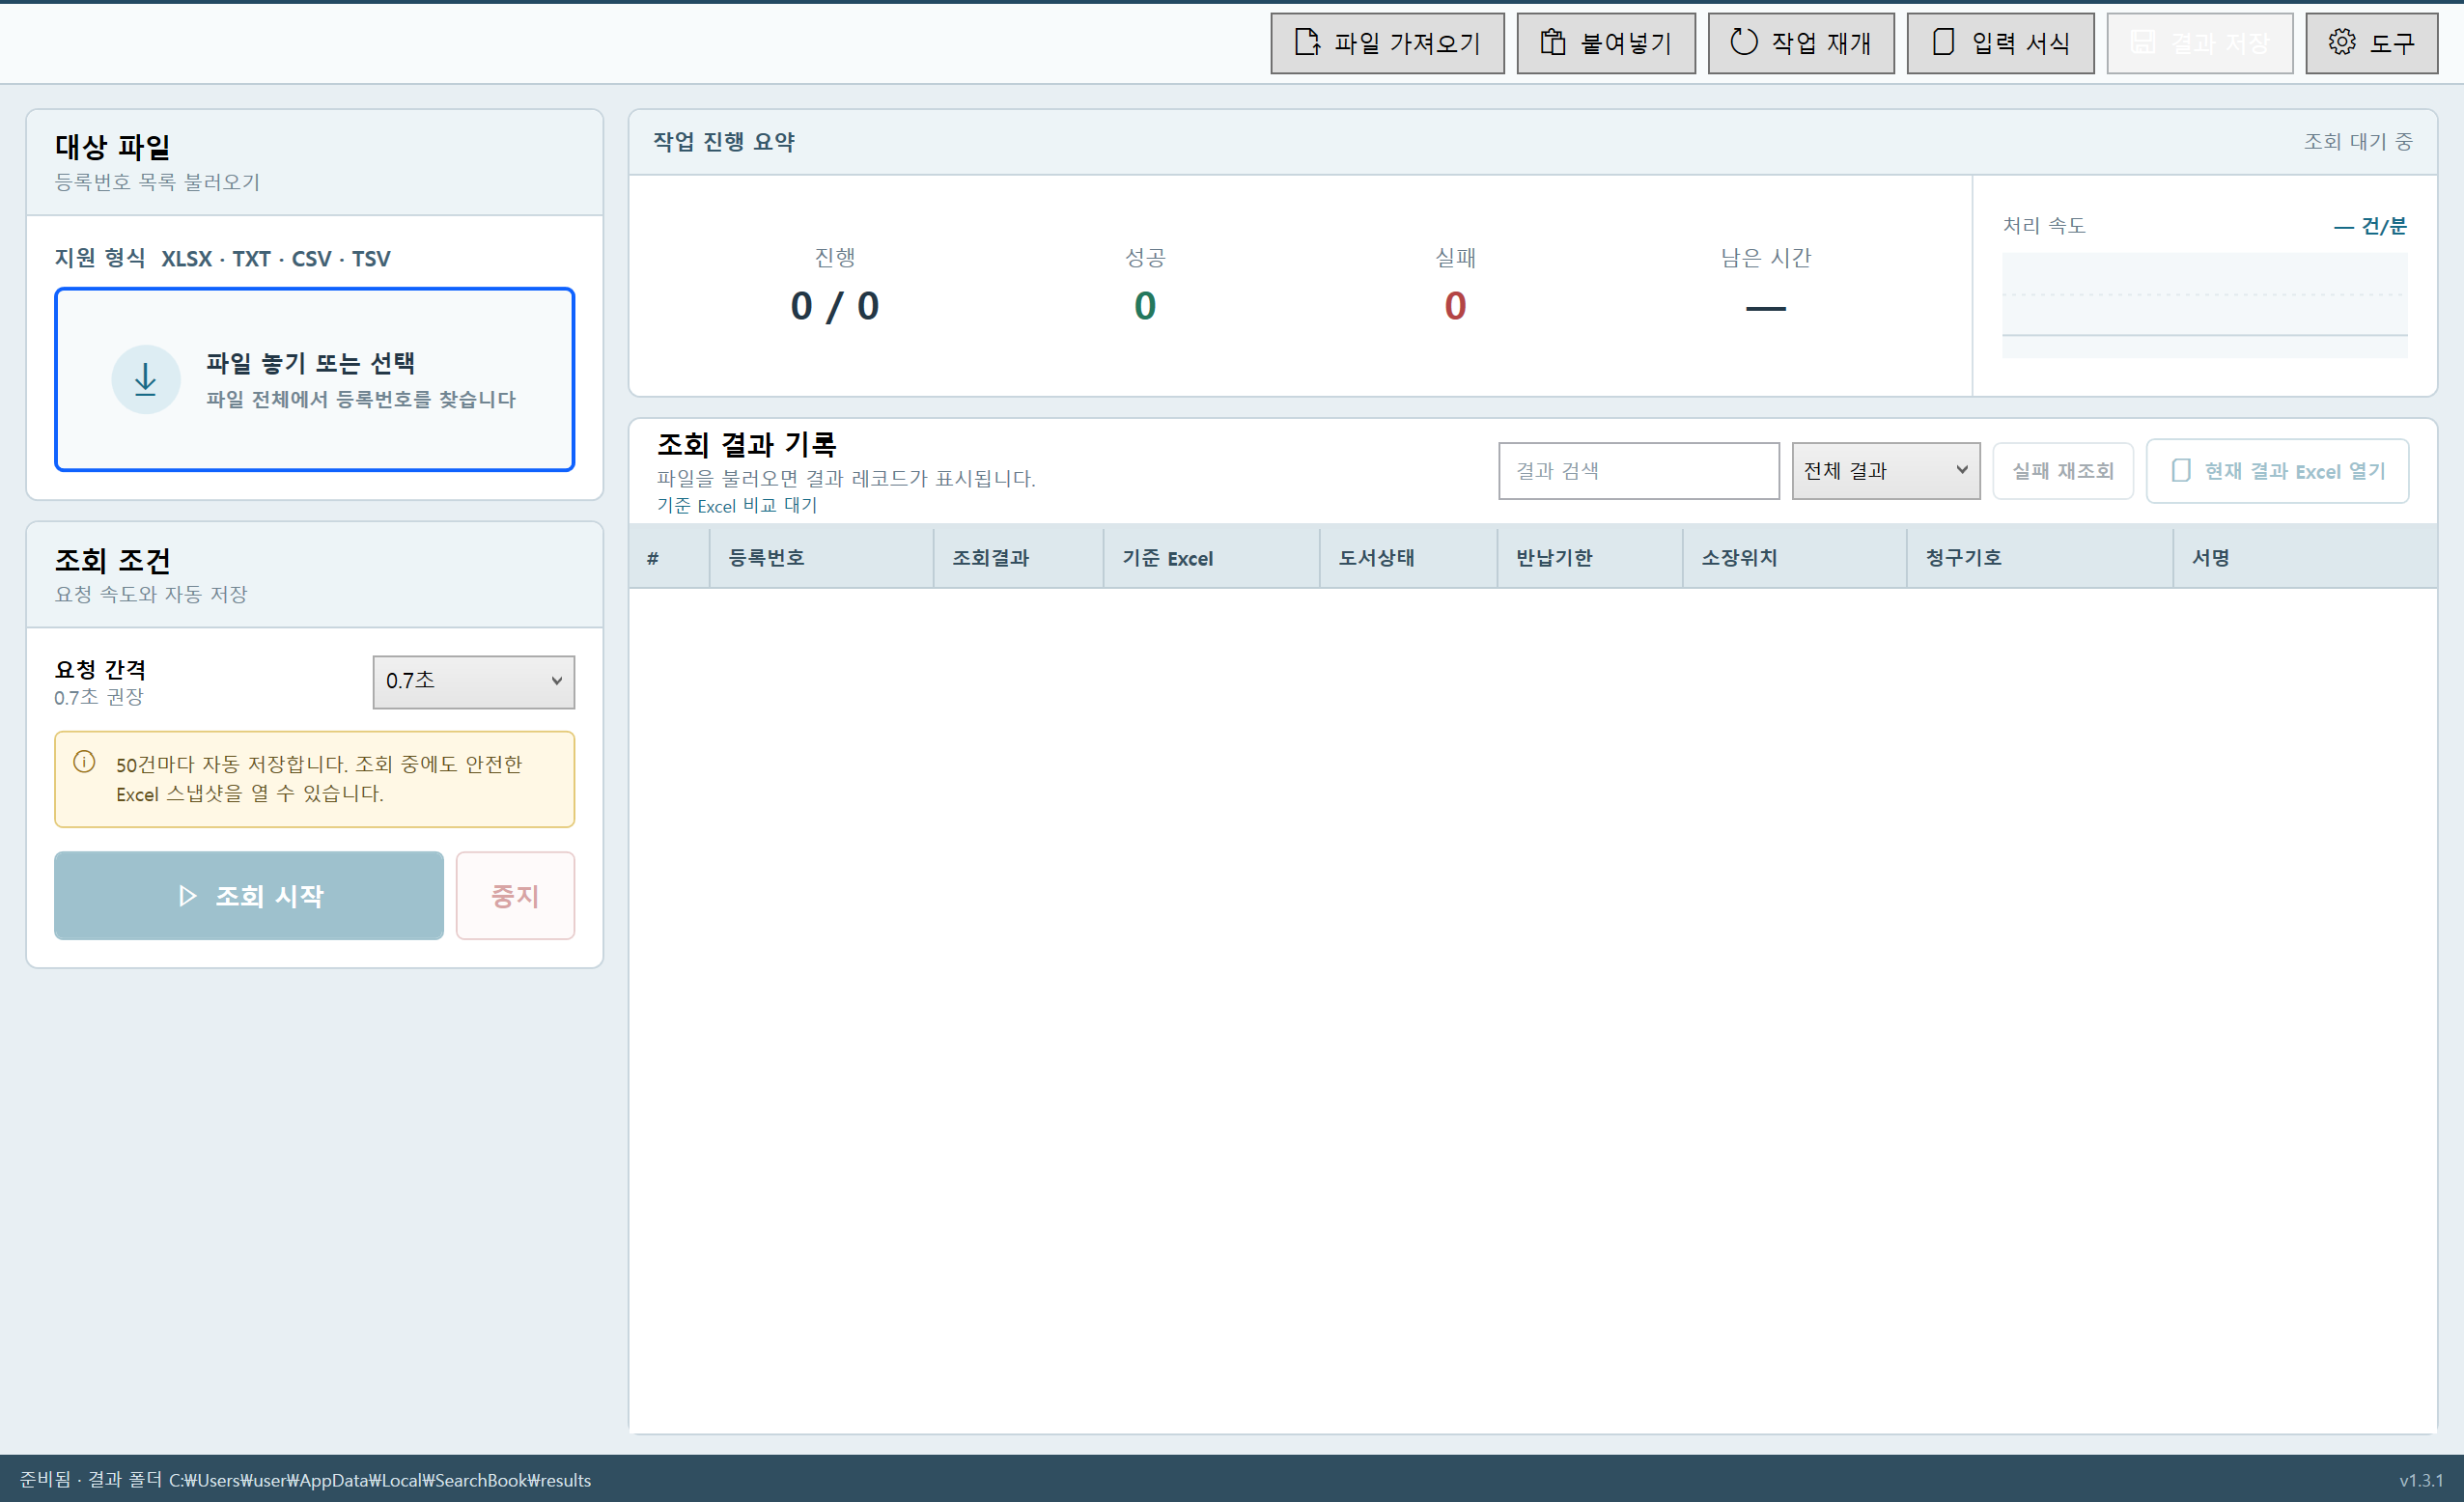Click the 기준 Excel 비교 대기 link
Screen dimensions: 2464x1502
tap(736, 505)
